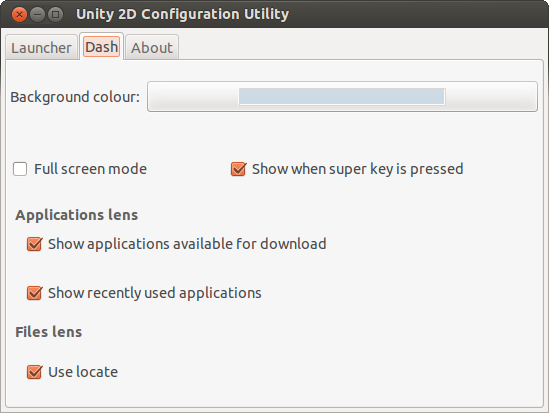Viewport: 549px width, 413px height.
Task: Open the Background colour swatch picker
Action: click(x=342, y=97)
